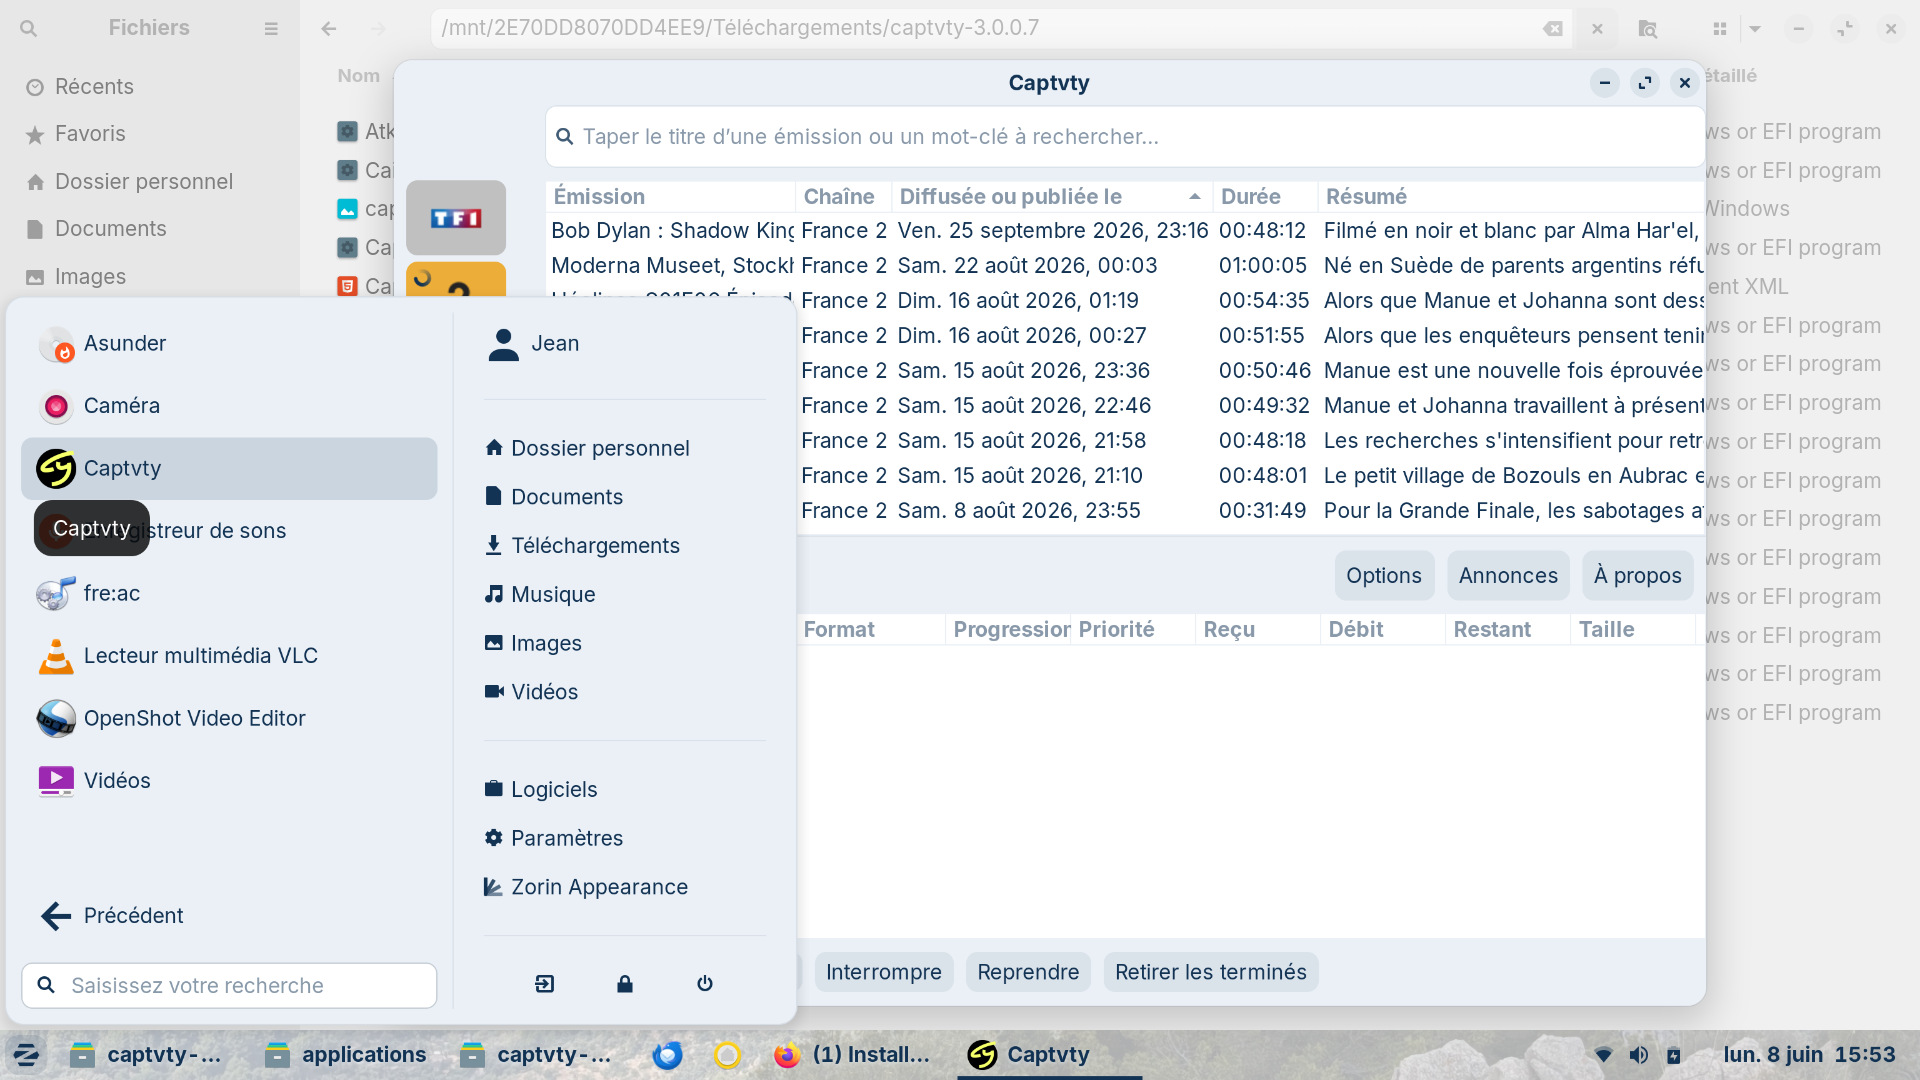Open Paramètres system settings
Image resolution: width=1920 pixels, height=1080 pixels.
click(x=625, y=838)
